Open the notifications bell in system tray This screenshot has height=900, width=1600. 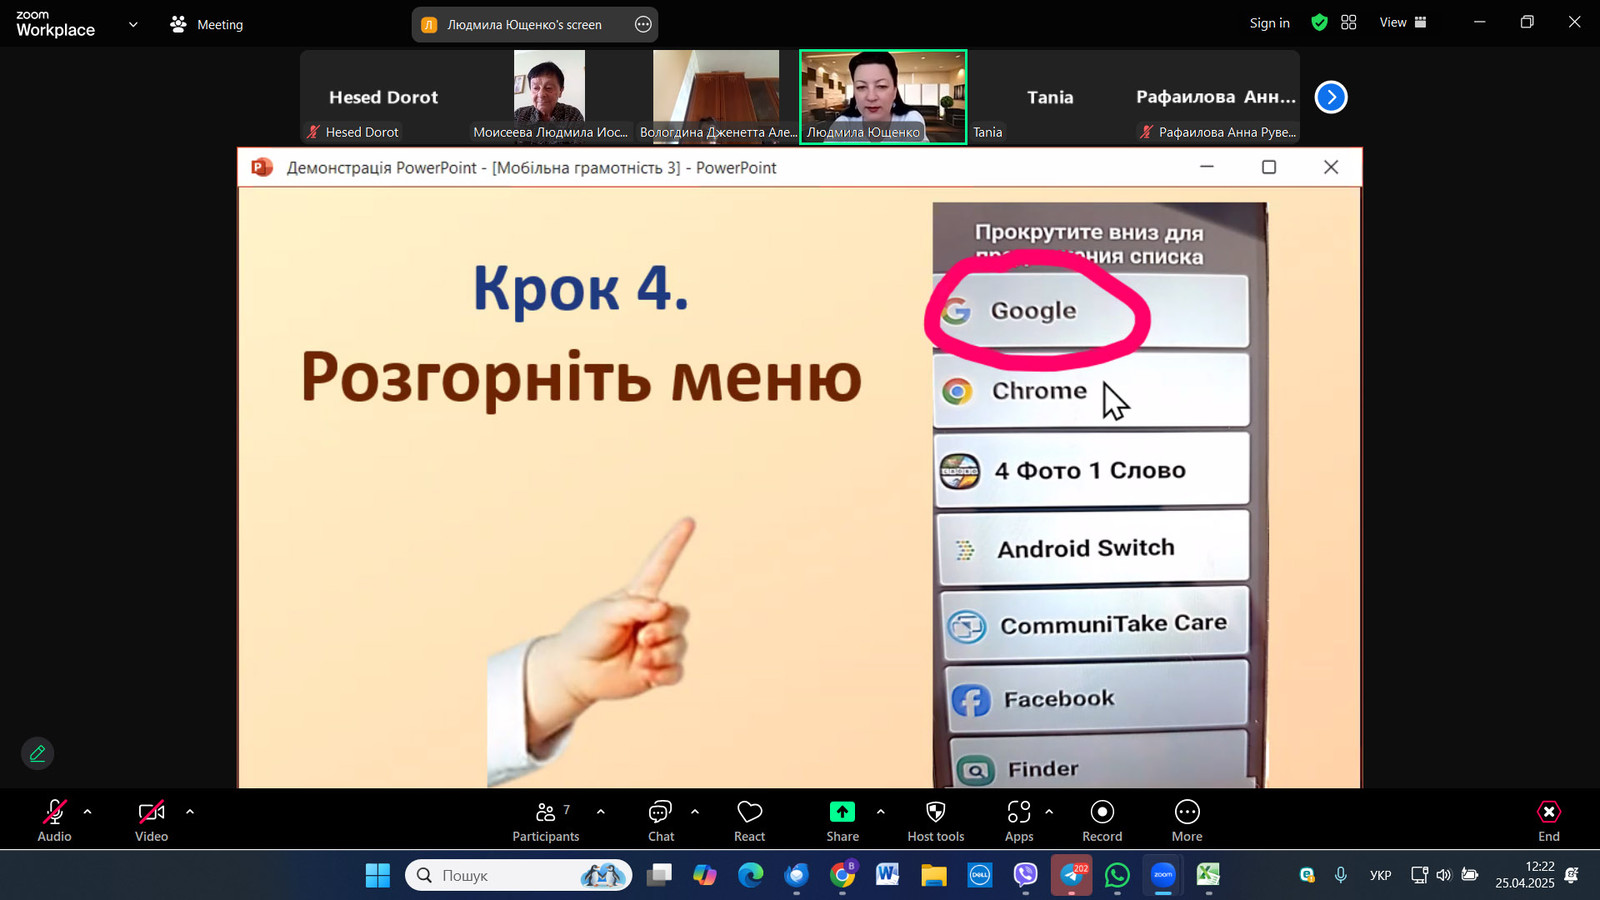pyautogui.click(x=1572, y=875)
